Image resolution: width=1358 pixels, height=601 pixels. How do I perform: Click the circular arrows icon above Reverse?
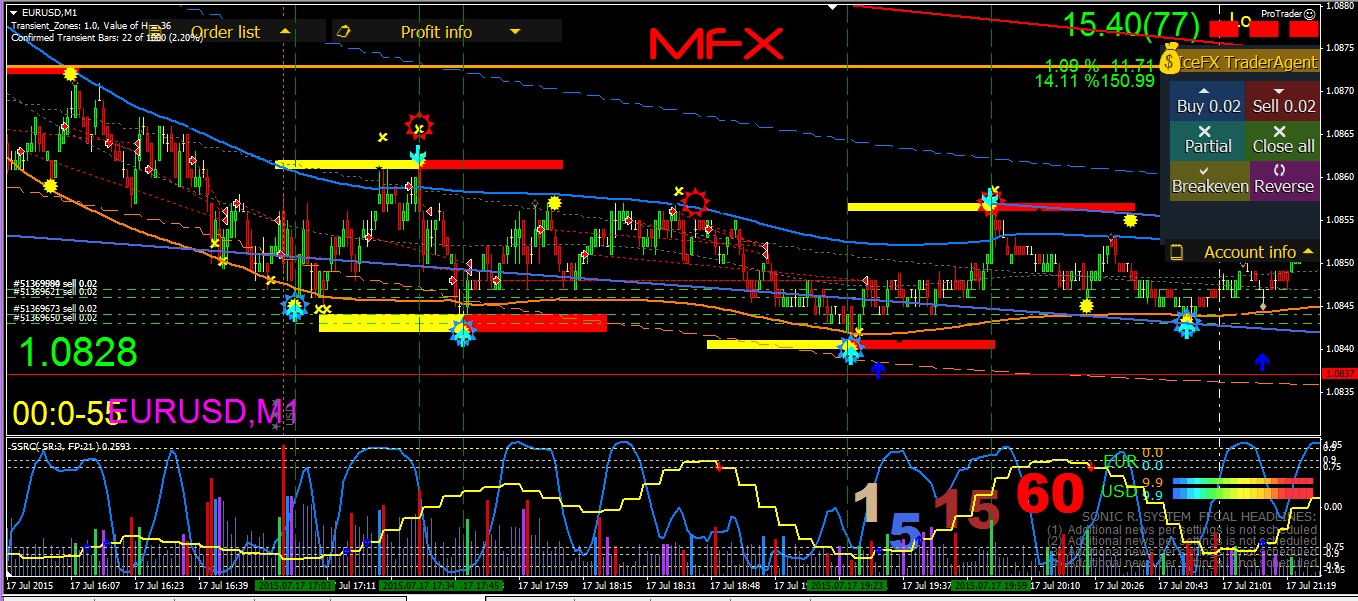coord(1279,170)
